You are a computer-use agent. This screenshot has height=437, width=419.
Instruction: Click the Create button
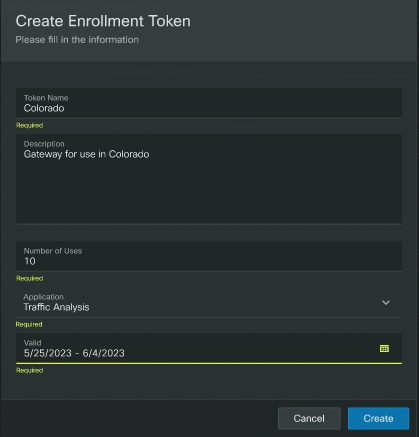point(378,418)
